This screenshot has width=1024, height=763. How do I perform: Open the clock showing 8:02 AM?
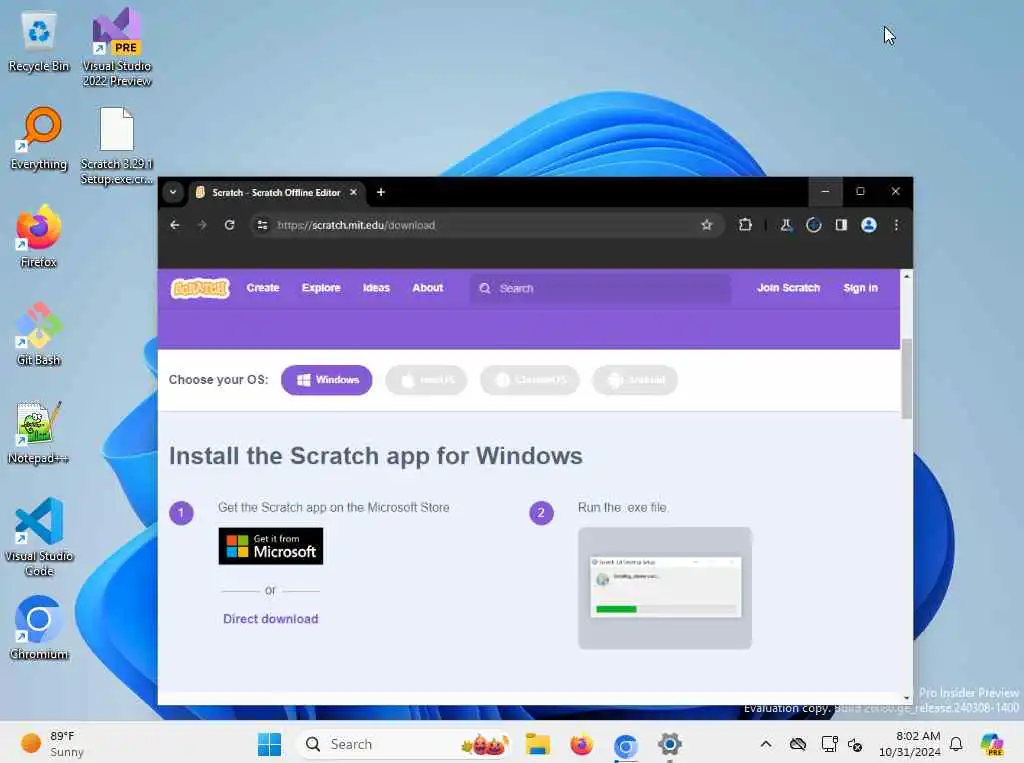point(910,744)
